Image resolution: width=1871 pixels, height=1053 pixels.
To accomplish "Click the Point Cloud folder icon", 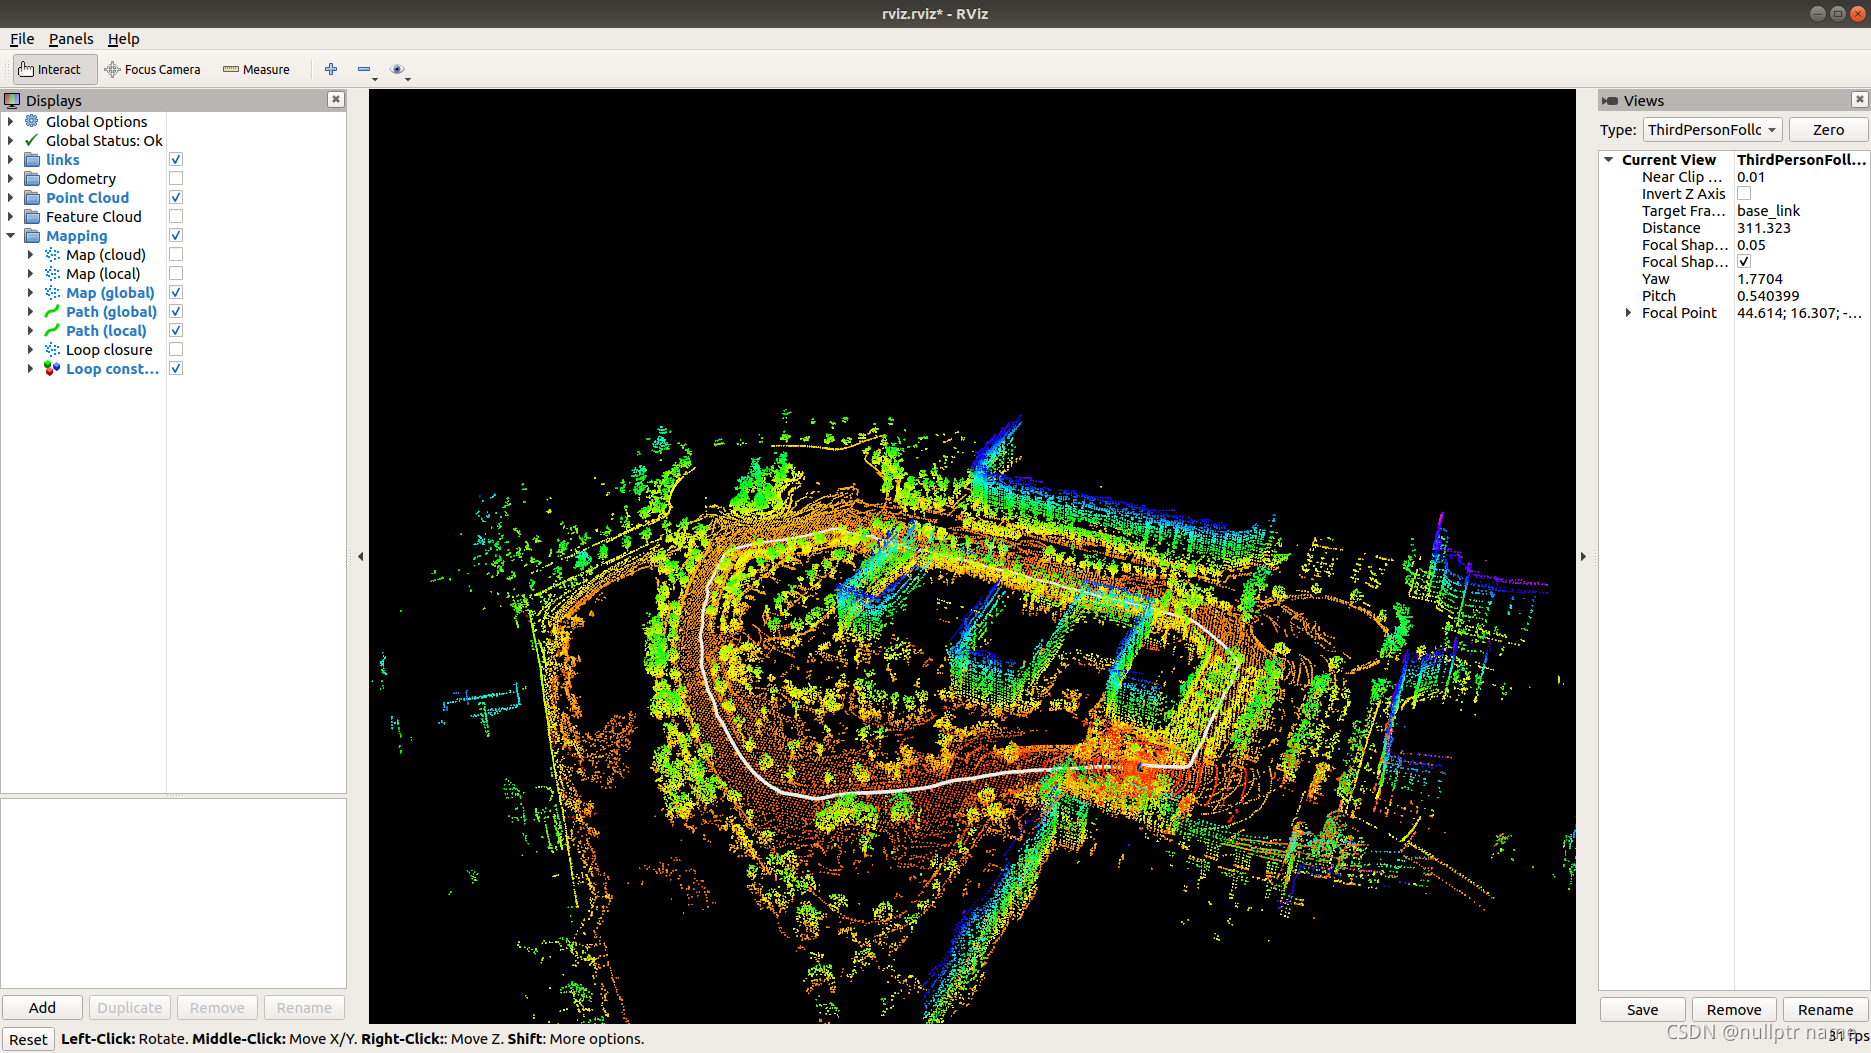I will (32, 197).
